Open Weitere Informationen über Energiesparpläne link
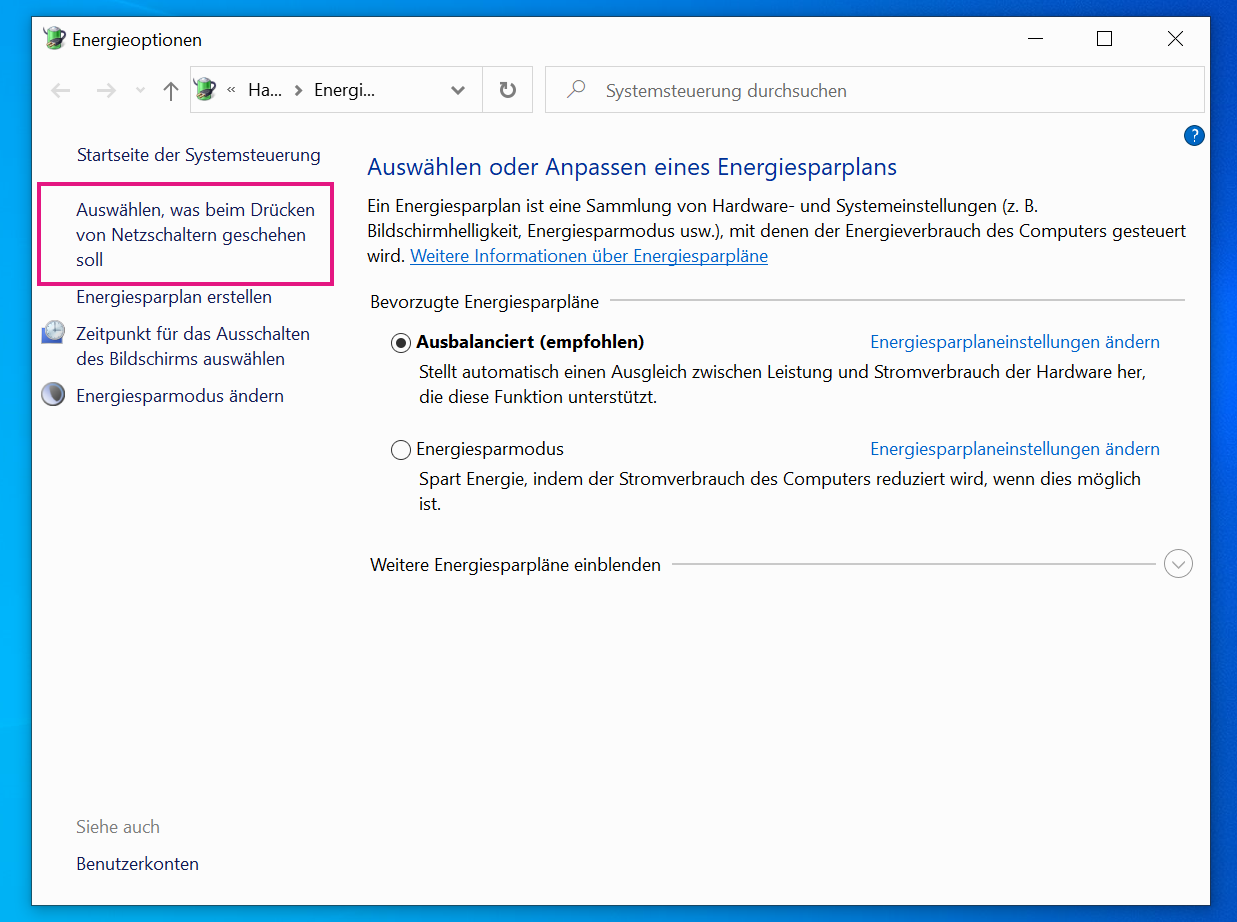Screen dimensions: 1237x922 coord(588,256)
